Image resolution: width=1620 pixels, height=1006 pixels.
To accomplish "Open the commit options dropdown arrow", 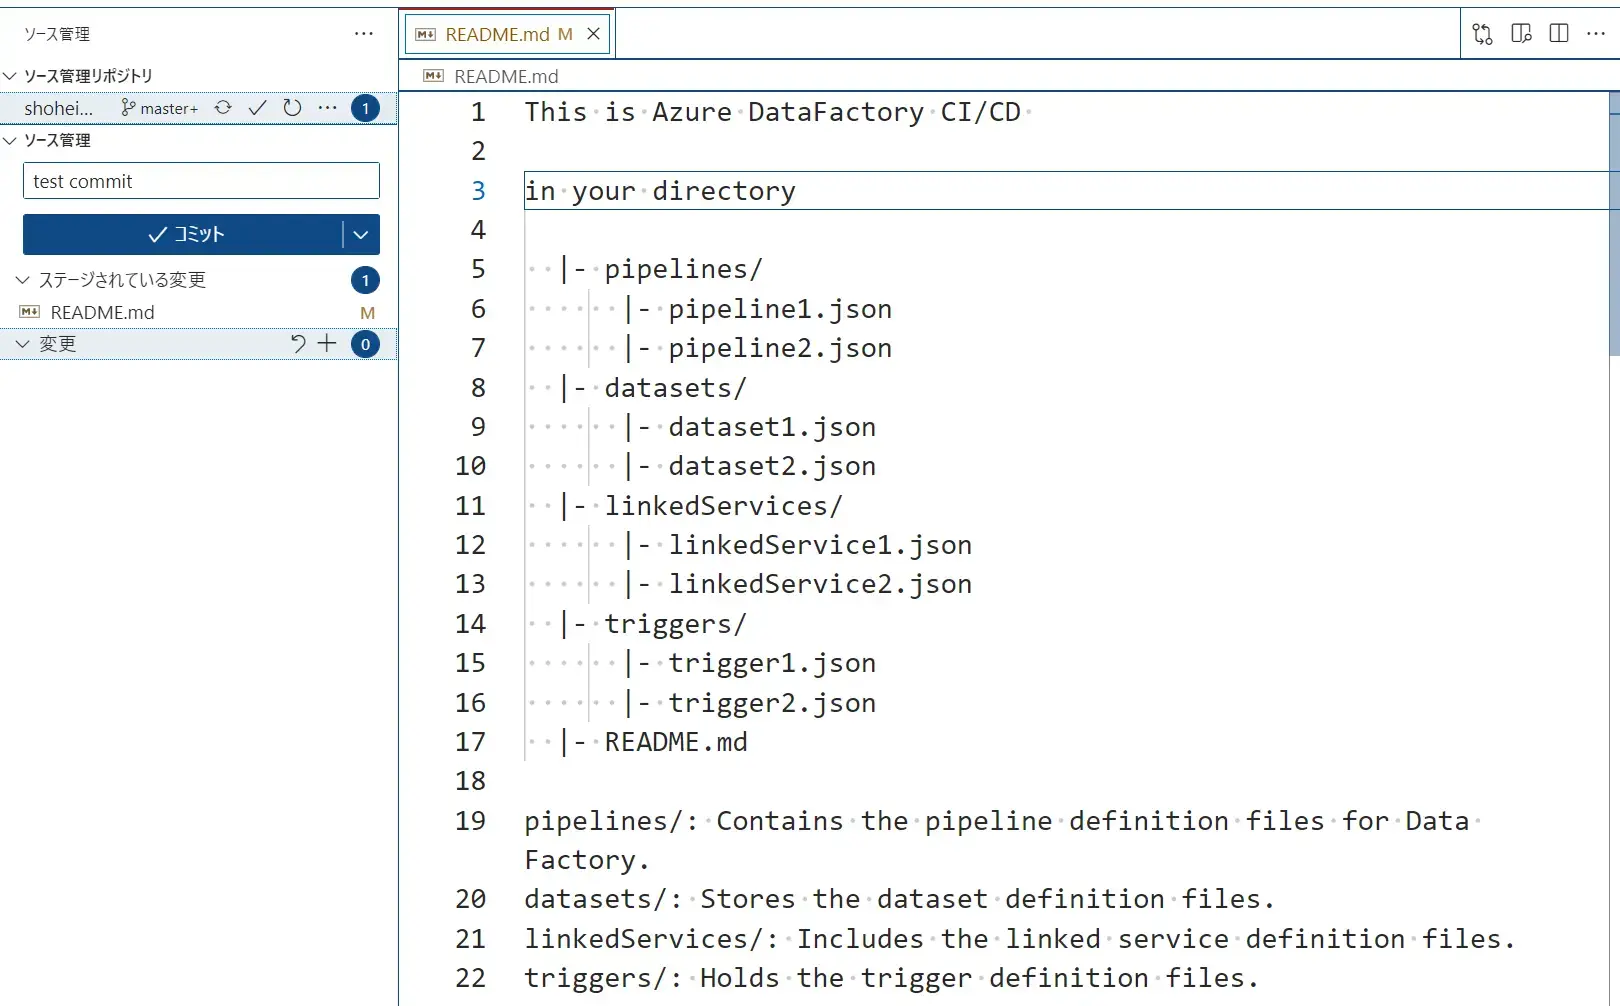I will [x=361, y=234].
